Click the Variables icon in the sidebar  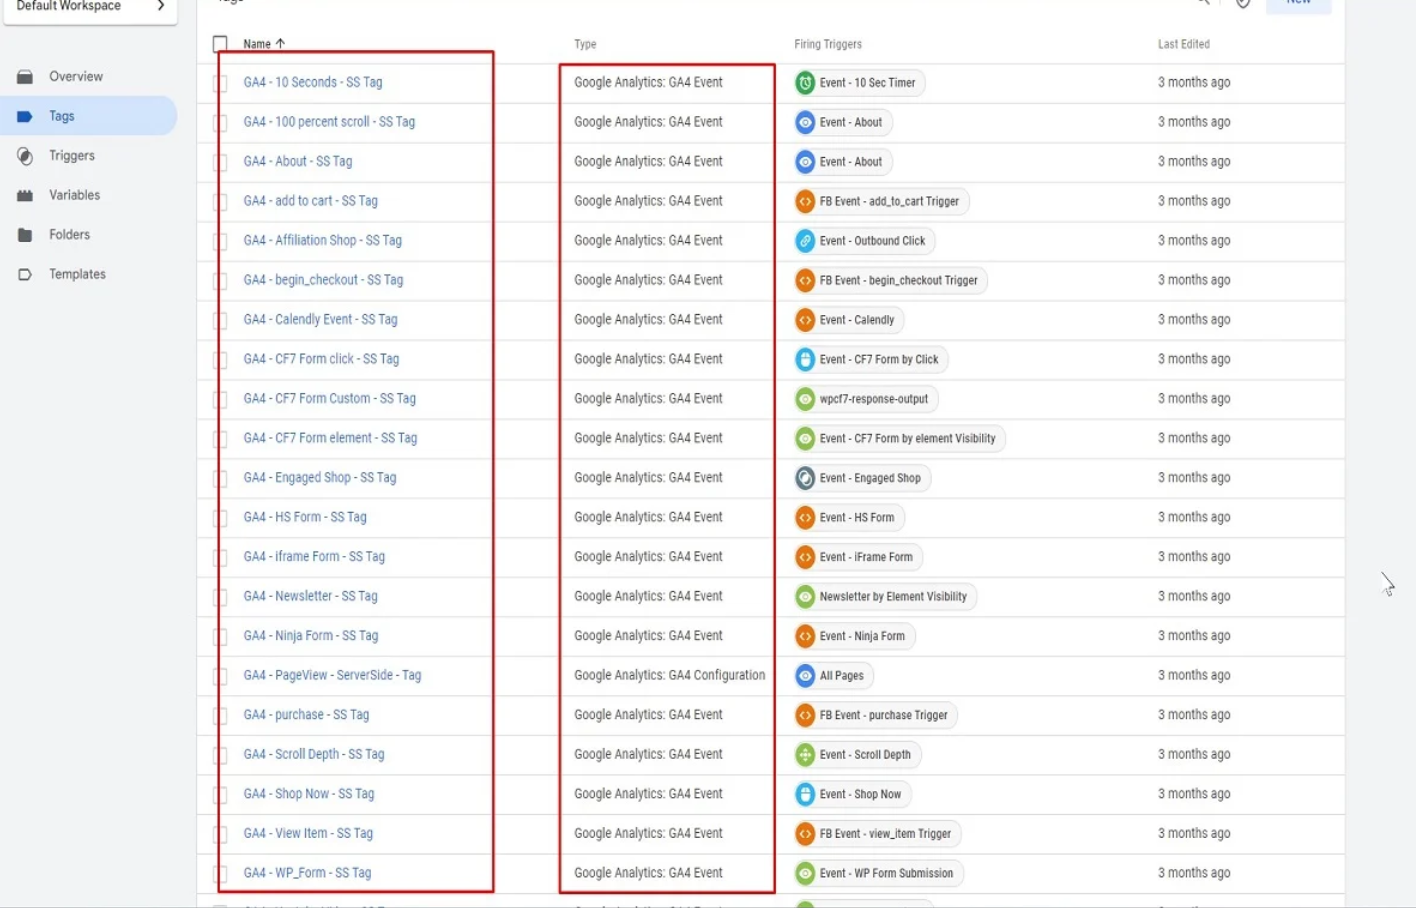click(x=25, y=196)
